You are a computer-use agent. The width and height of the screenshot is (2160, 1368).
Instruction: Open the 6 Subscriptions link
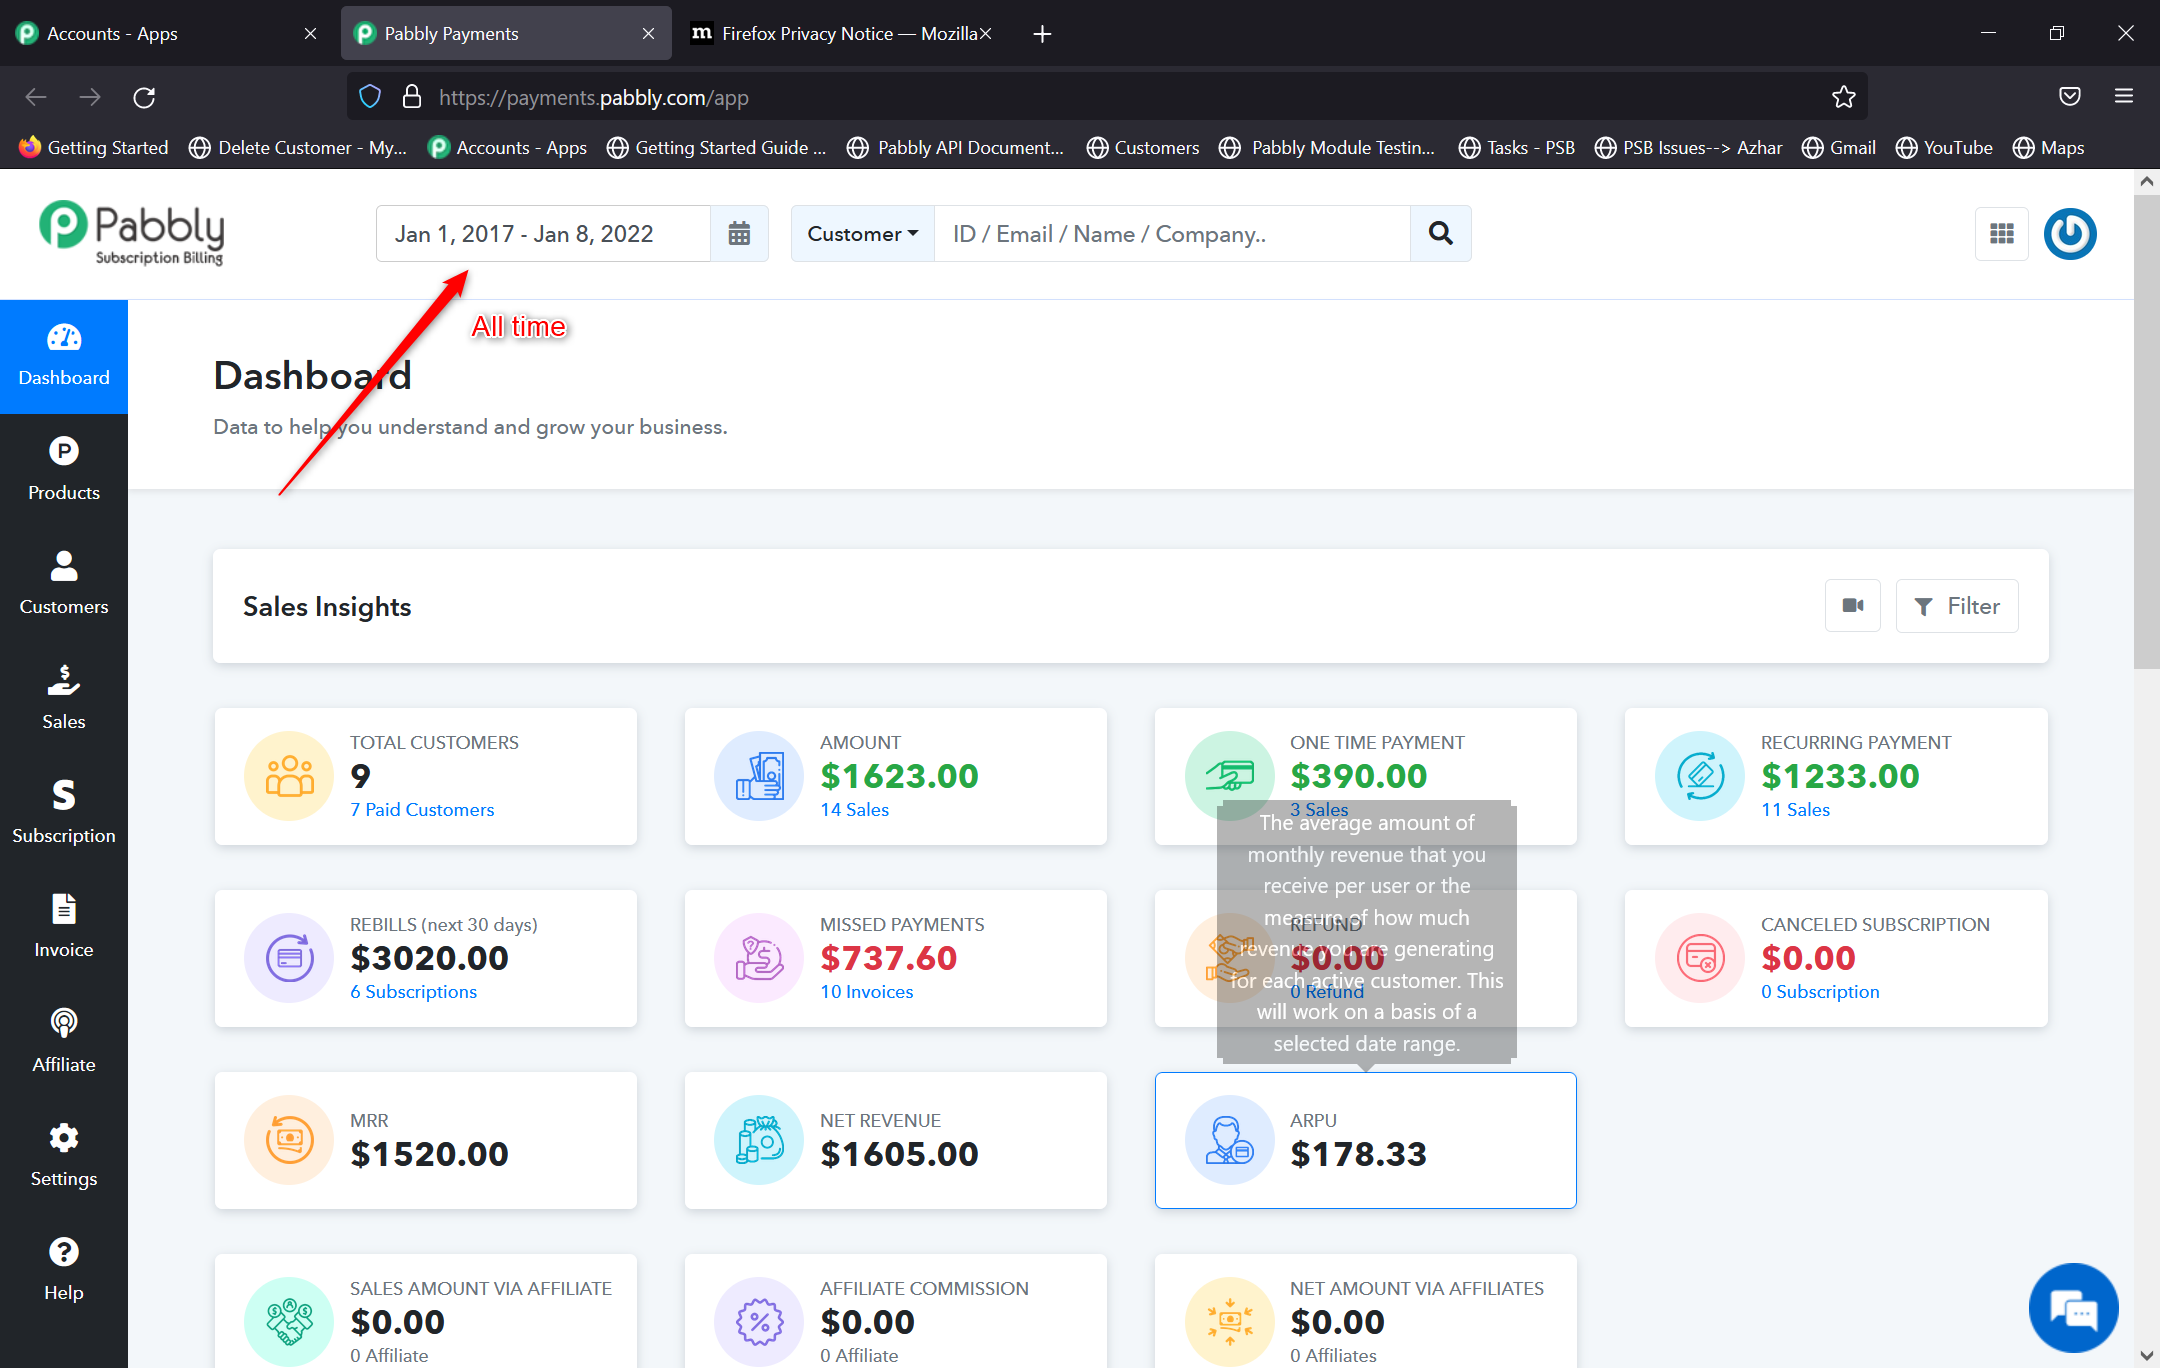[x=413, y=992]
